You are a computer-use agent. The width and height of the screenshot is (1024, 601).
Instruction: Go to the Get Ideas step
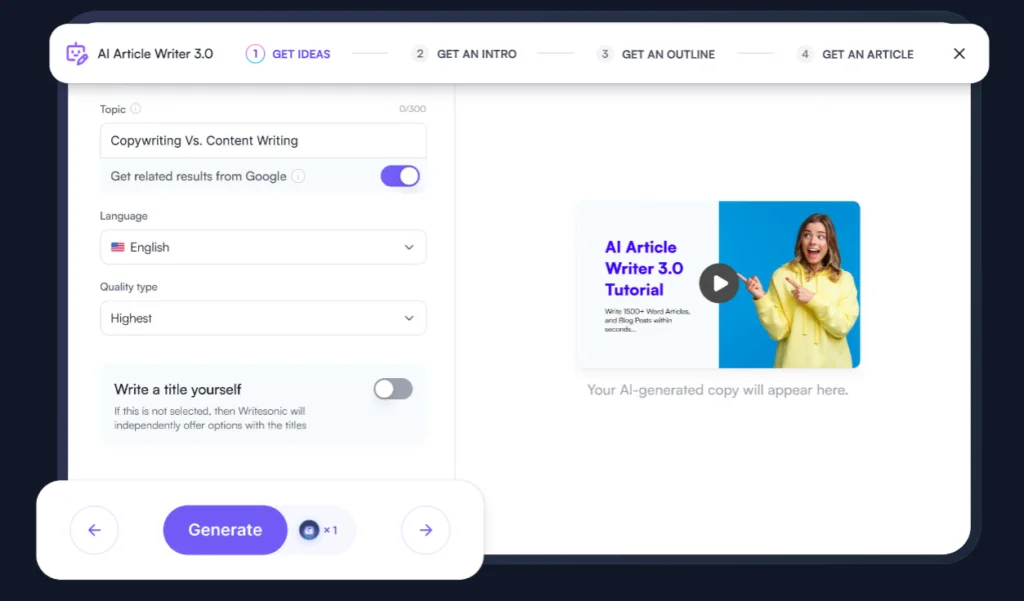[x=288, y=54]
